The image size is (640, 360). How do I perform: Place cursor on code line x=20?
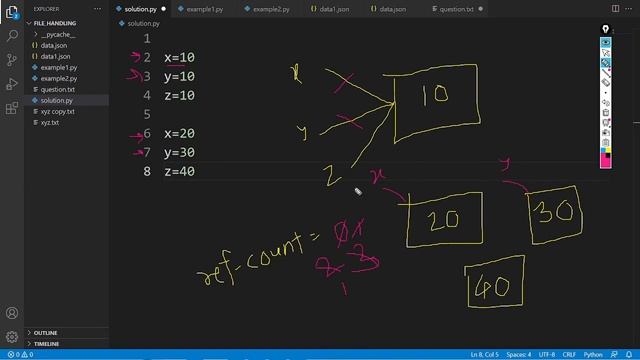180,133
